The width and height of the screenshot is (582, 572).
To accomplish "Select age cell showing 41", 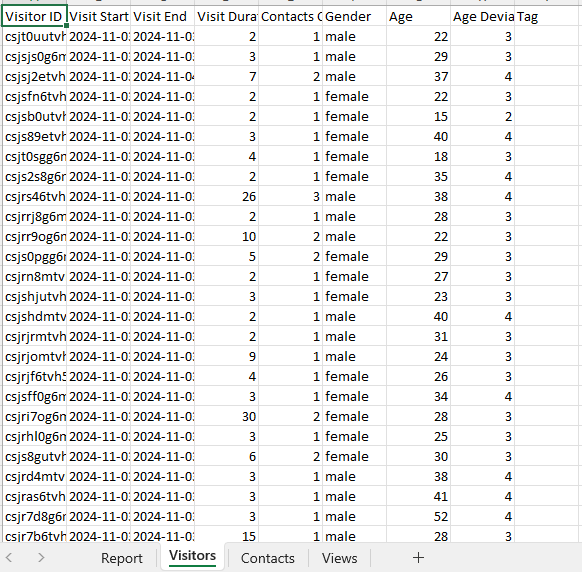I will click(x=418, y=496).
